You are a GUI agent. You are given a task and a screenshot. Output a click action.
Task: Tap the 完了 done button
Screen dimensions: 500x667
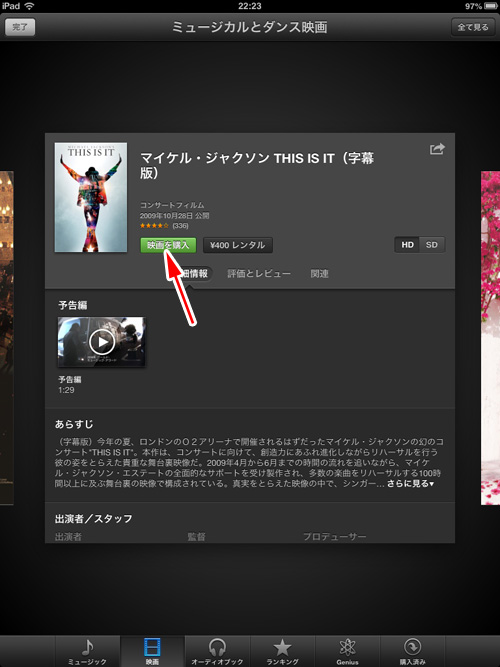20,27
